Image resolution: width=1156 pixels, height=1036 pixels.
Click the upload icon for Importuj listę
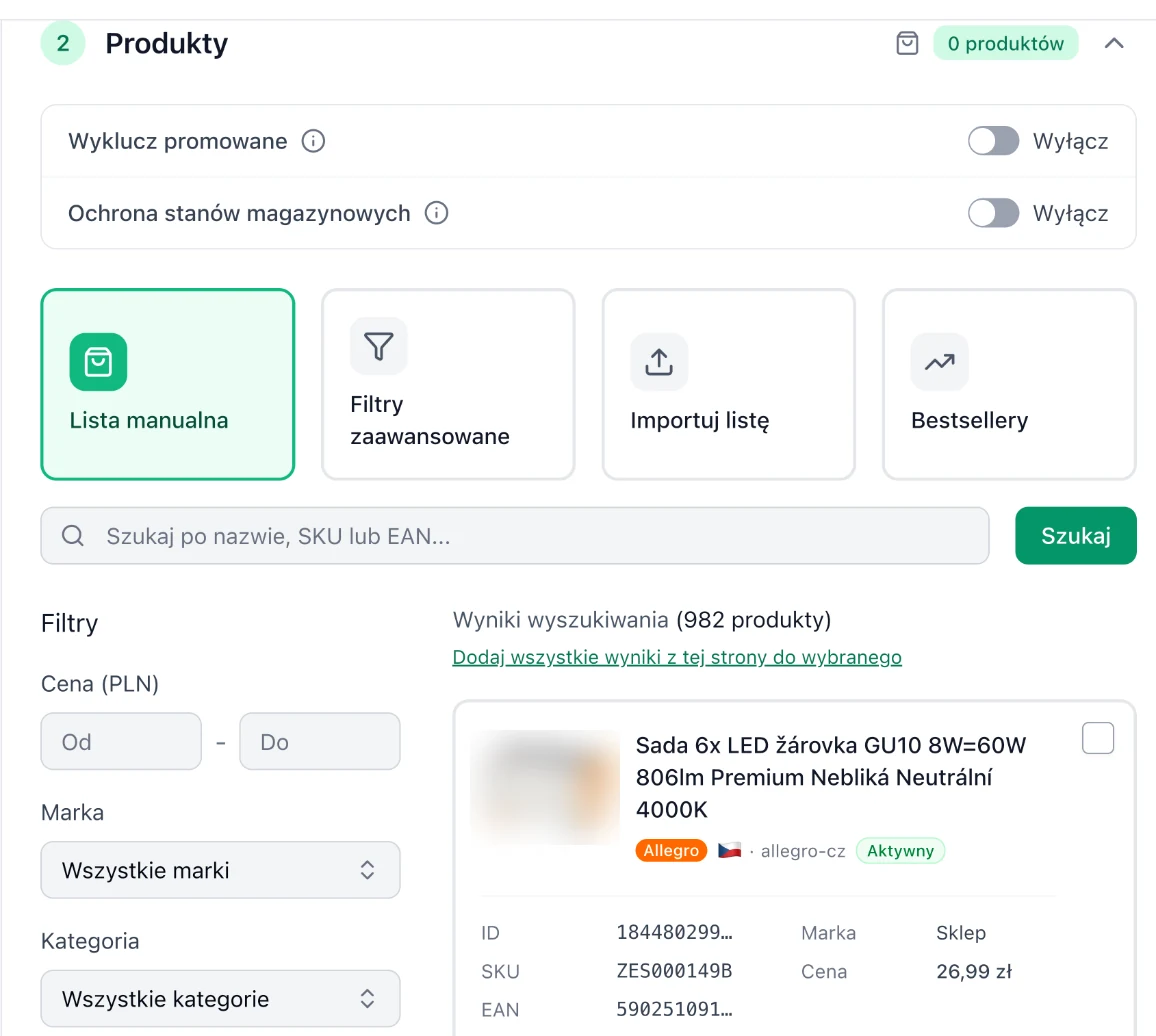659,361
